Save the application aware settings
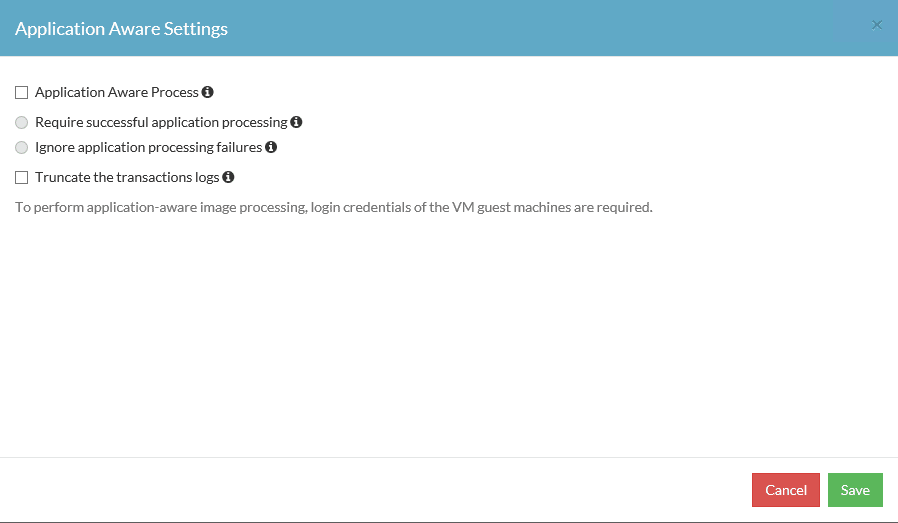Image resolution: width=898 pixels, height=523 pixels. pos(855,490)
